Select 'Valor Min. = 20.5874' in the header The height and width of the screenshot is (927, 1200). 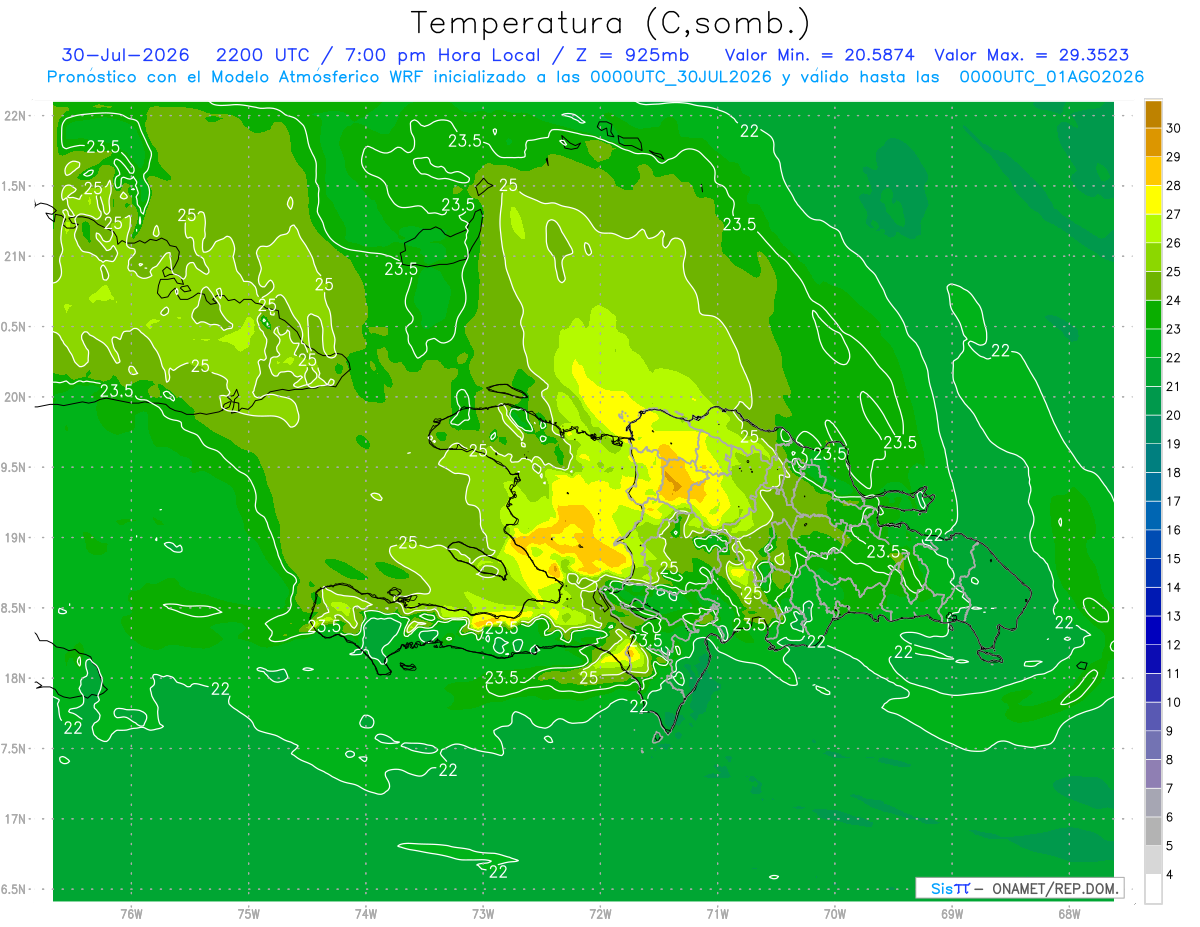[818, 55]
